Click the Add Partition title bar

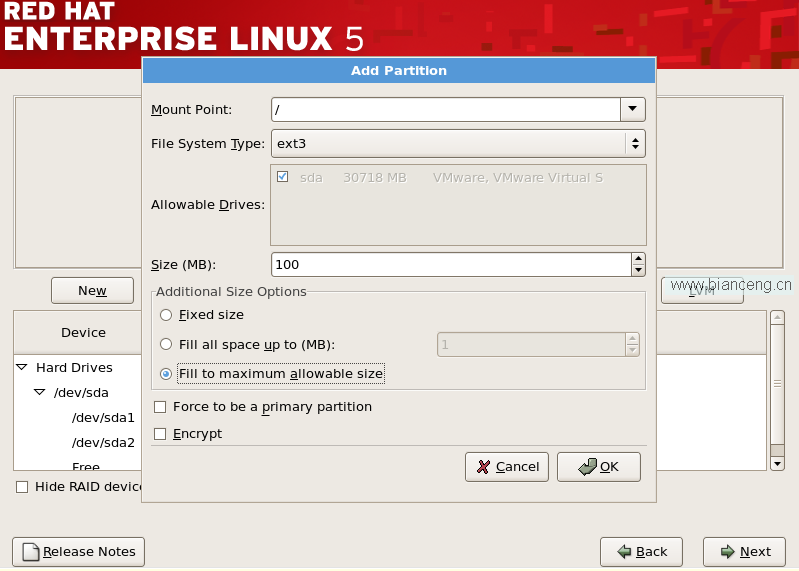tap(399, 70)
